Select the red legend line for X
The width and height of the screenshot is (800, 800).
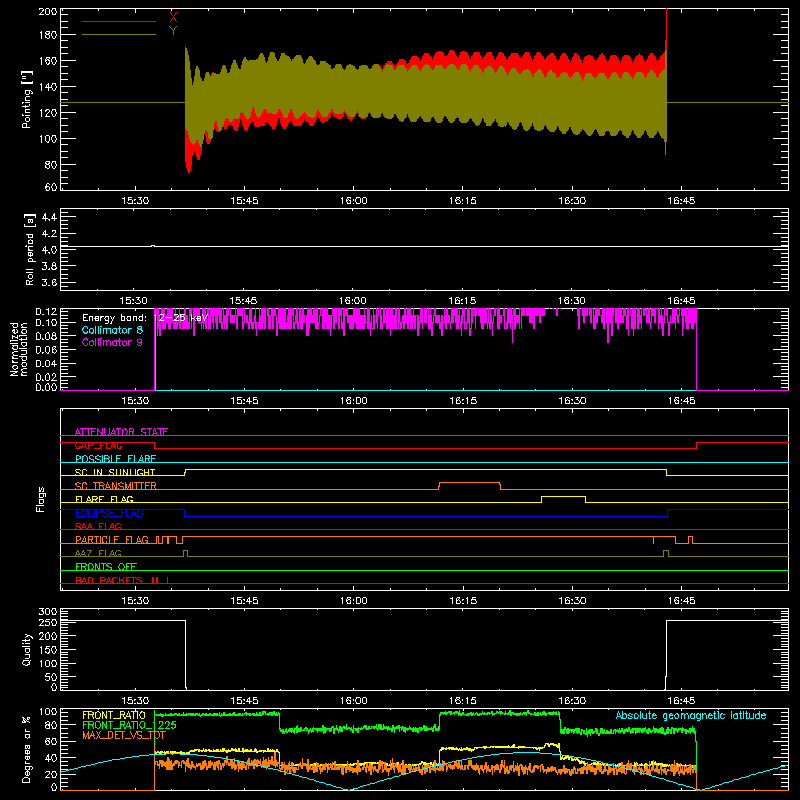coord(119,21)
